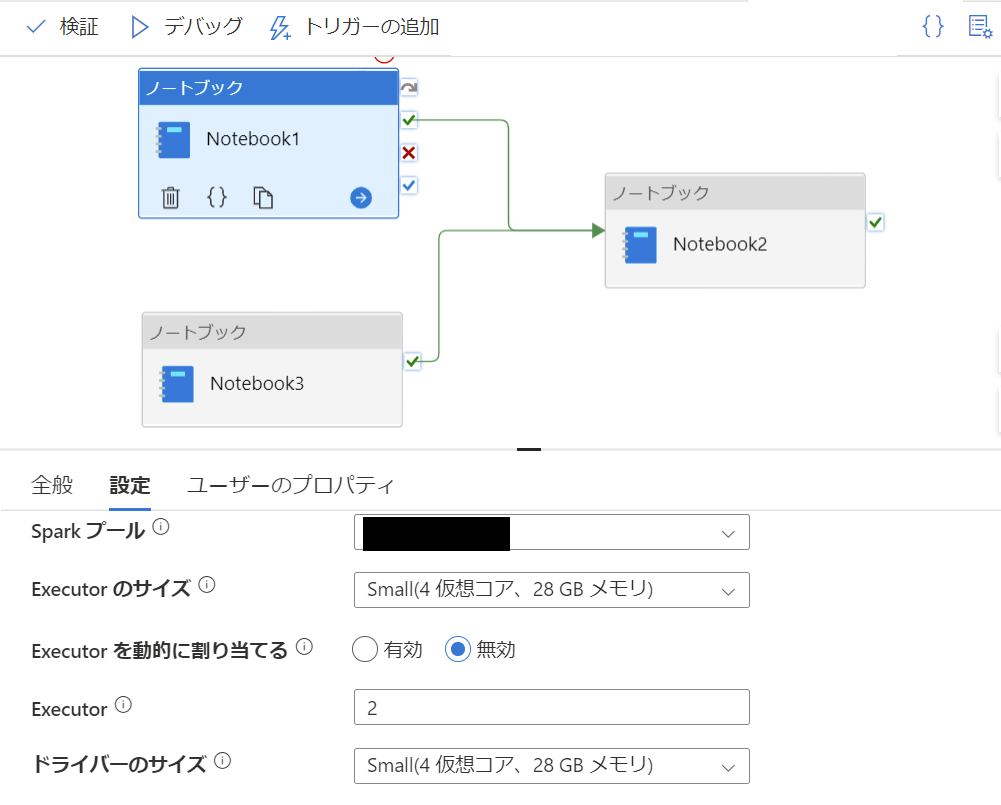The width and height of the screenshot is (1001, 805).
Task: Open Notebook1 with the blue arrow icon
Action: [361, 198]
